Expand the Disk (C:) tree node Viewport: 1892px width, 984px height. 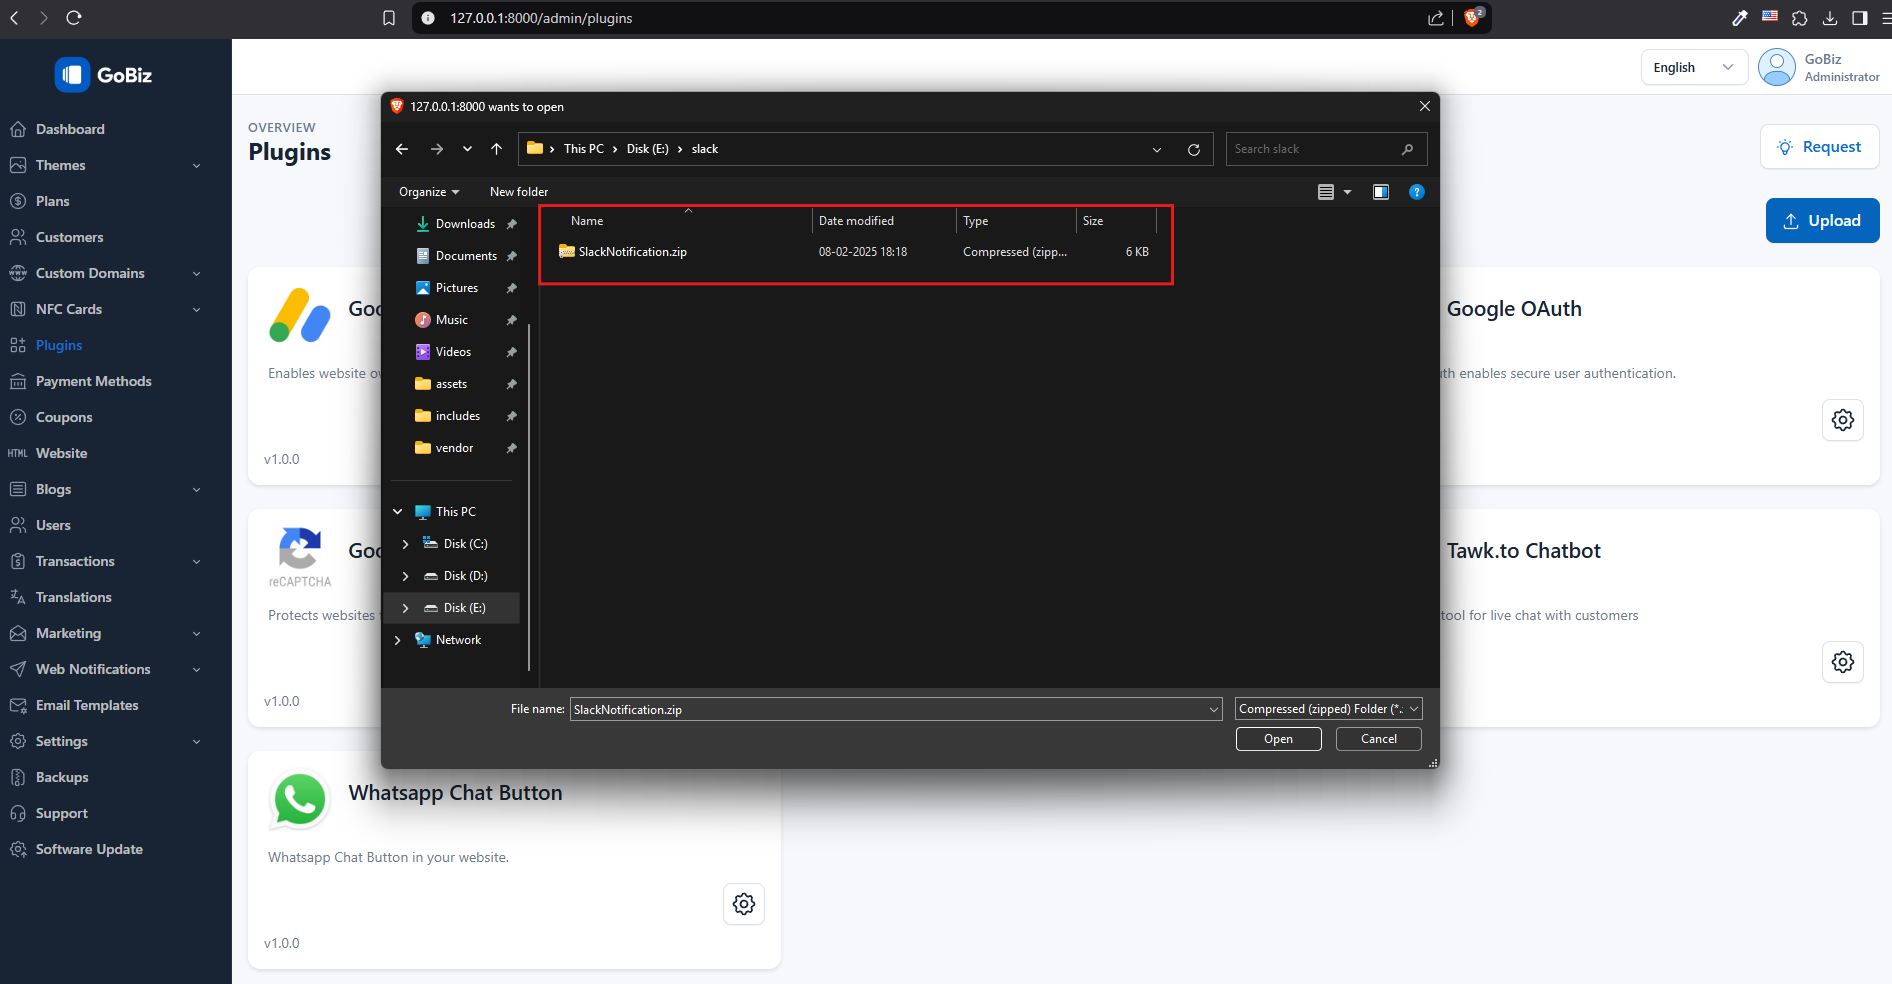tap(405, 544)
